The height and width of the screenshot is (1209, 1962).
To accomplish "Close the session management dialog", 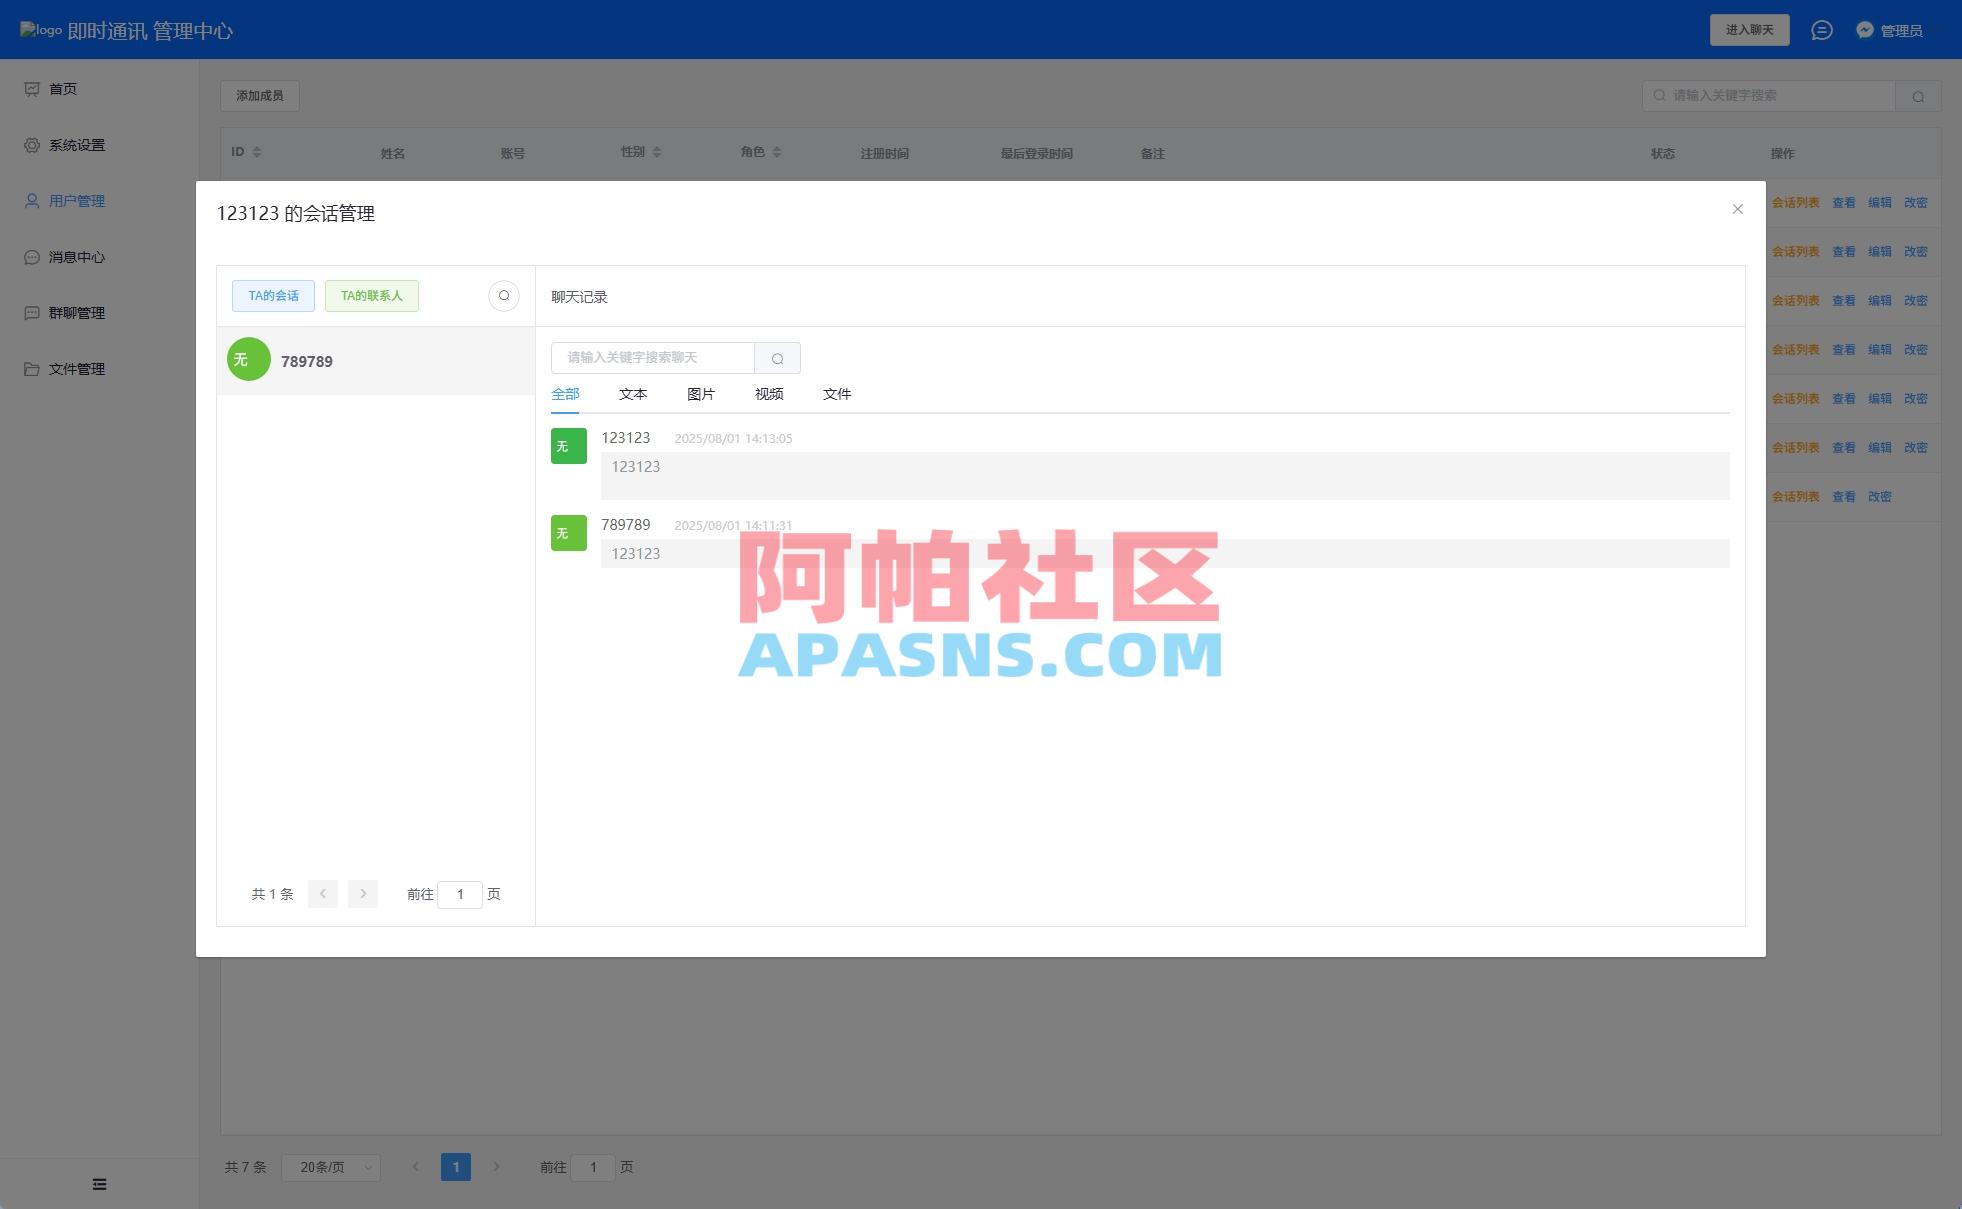I will [1737, 209].
